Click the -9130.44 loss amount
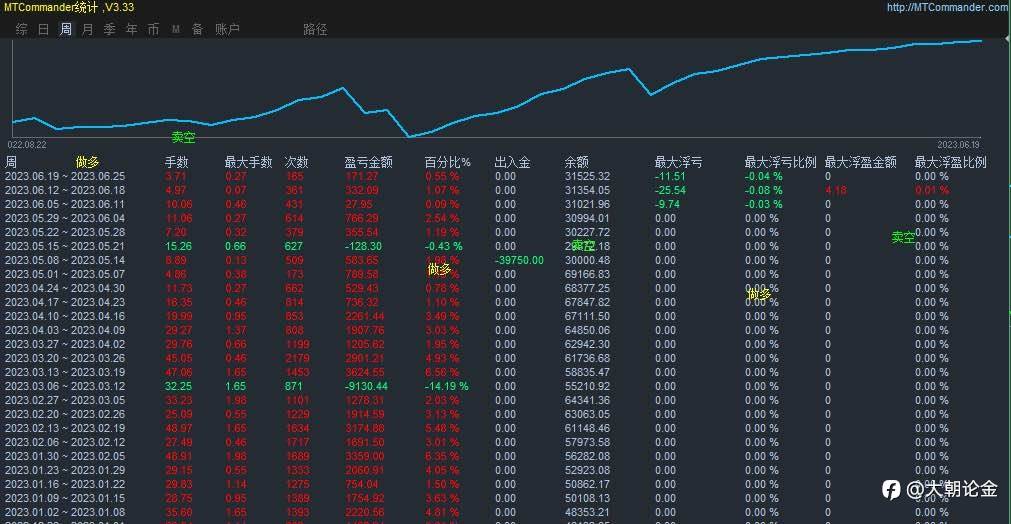 tap(366, 386)
